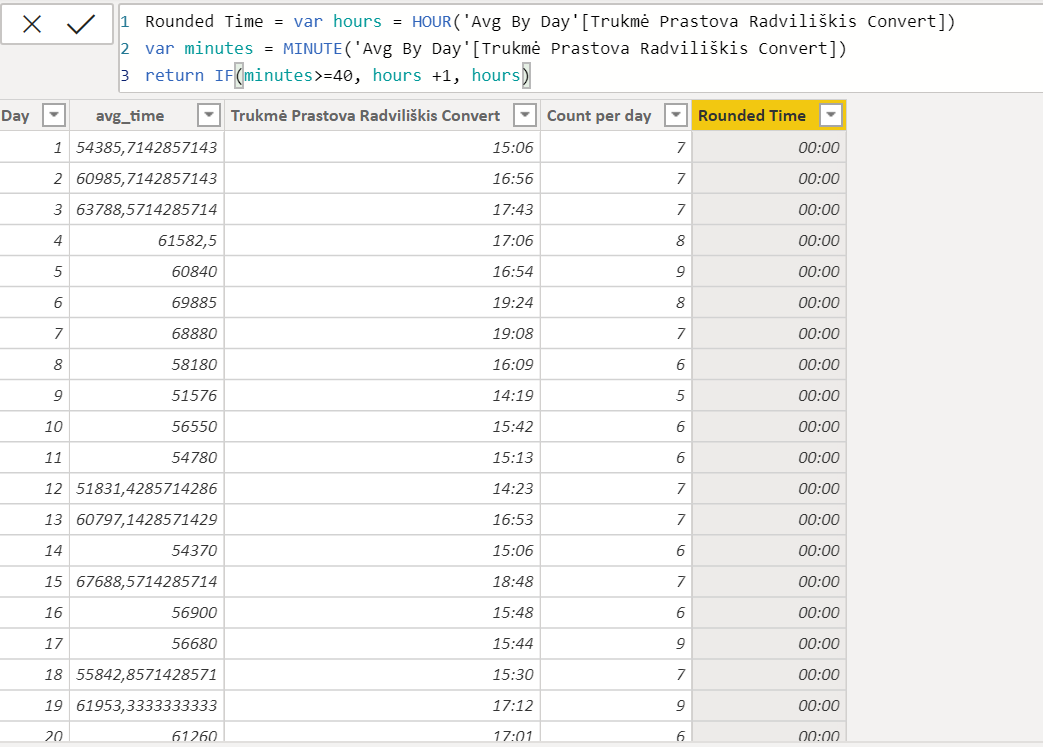The width and height of the screenshot is (1043, 747).
Task: Click the converted time cell 17:43
Action: [382, 210]
